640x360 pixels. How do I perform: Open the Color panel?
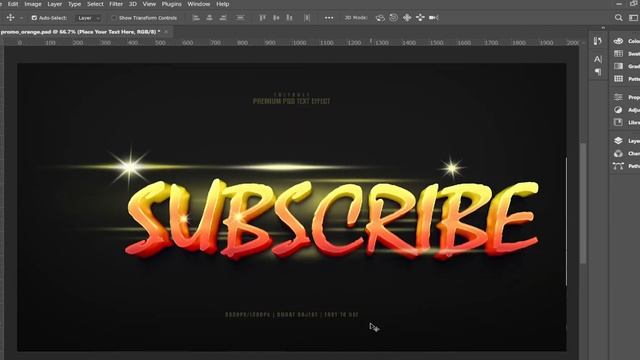[x=626, y=41]
